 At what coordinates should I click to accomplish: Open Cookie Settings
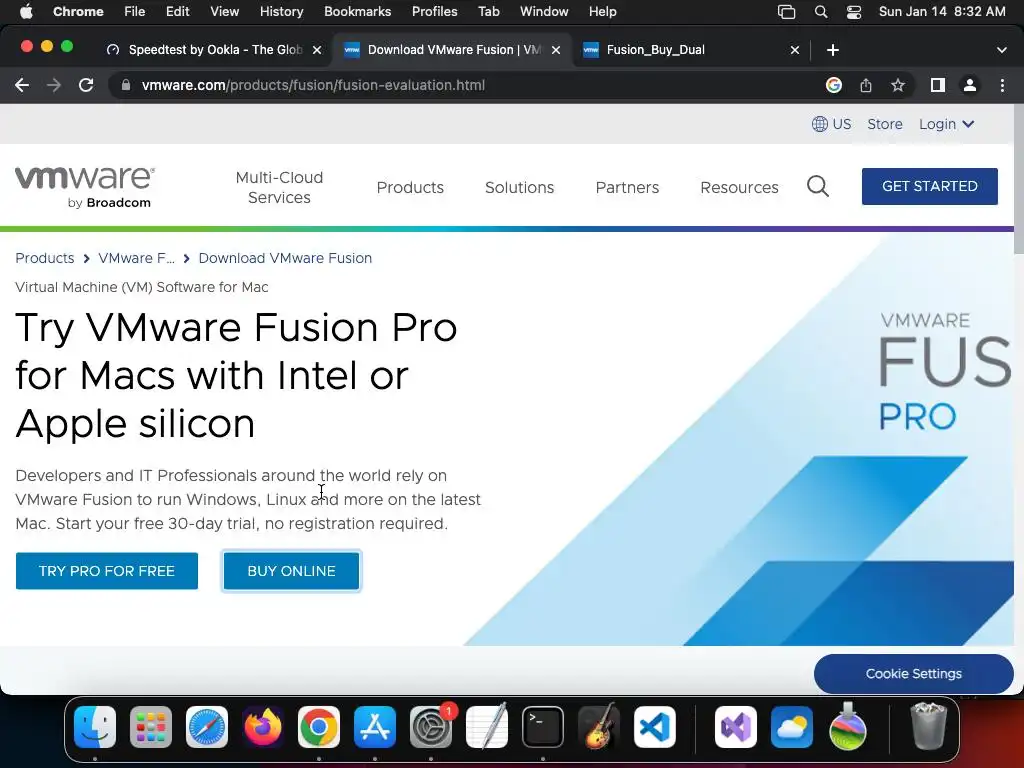tap(913, 673)
